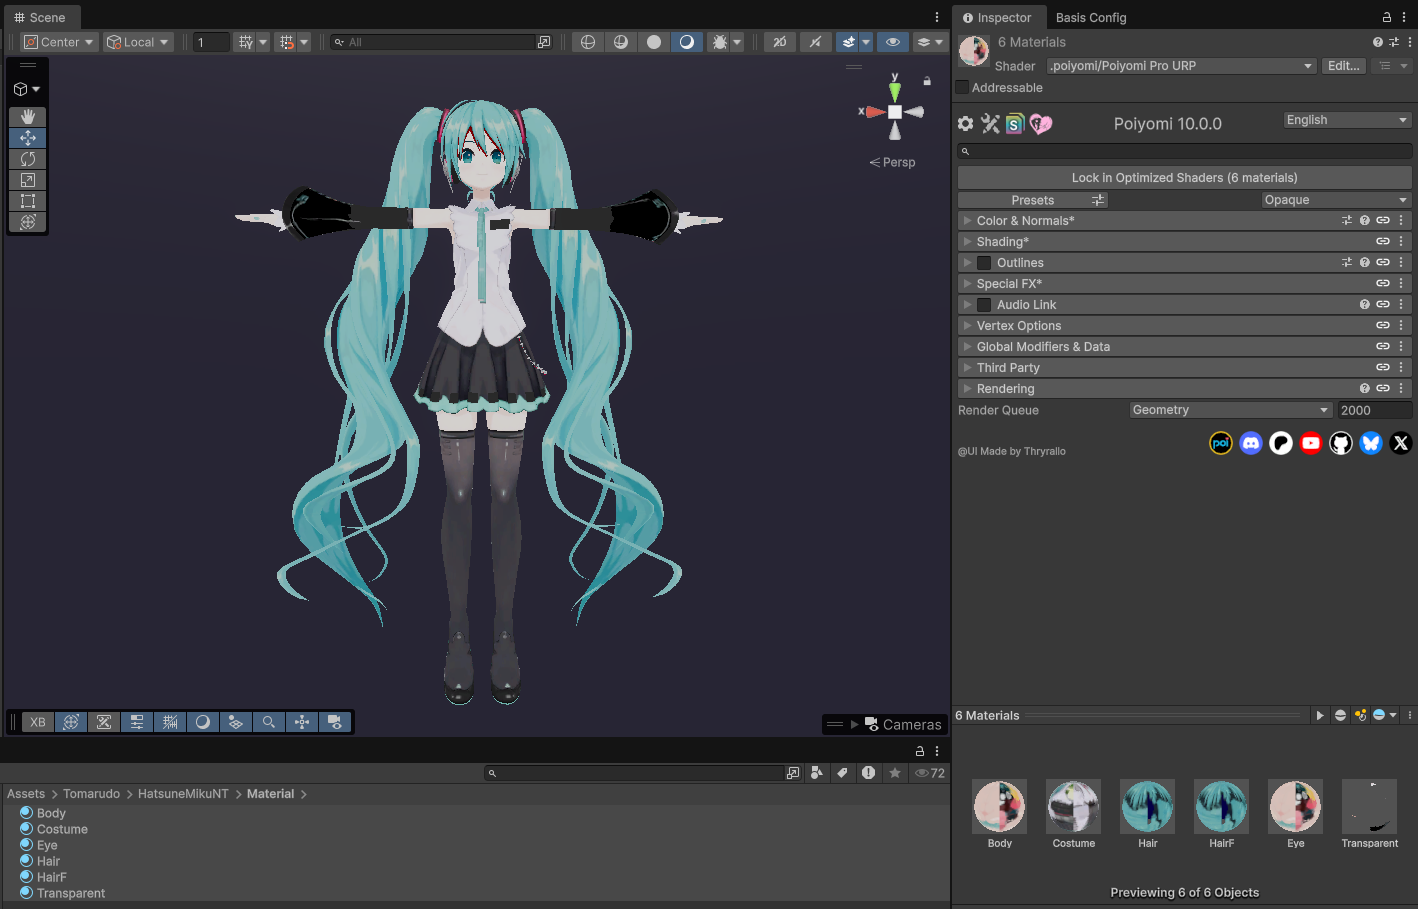This screenshot has width=1418, height=909.
Task: Select the Hand view tool
Action: click(28, 117)
